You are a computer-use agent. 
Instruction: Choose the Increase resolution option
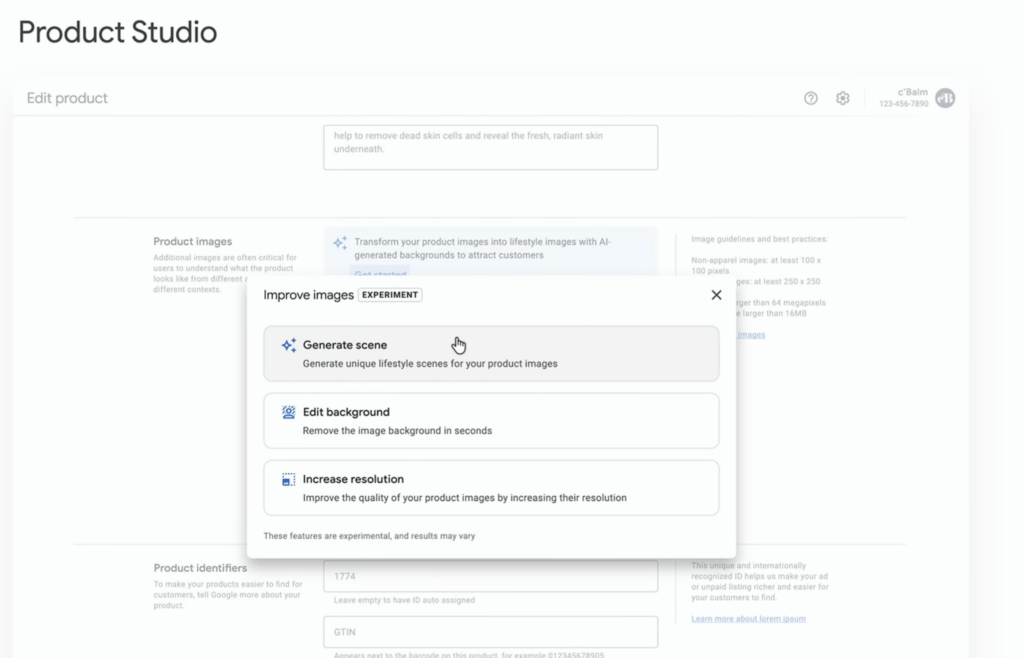tap(491, 488)
